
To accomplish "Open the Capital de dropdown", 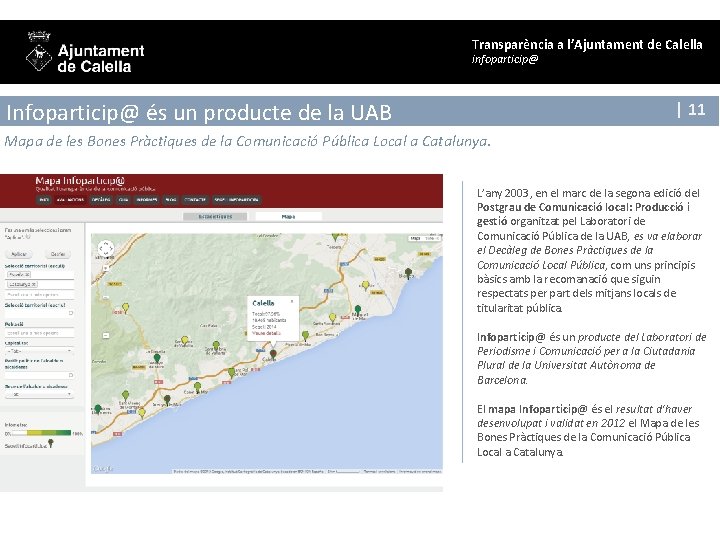I will (39, 351).
